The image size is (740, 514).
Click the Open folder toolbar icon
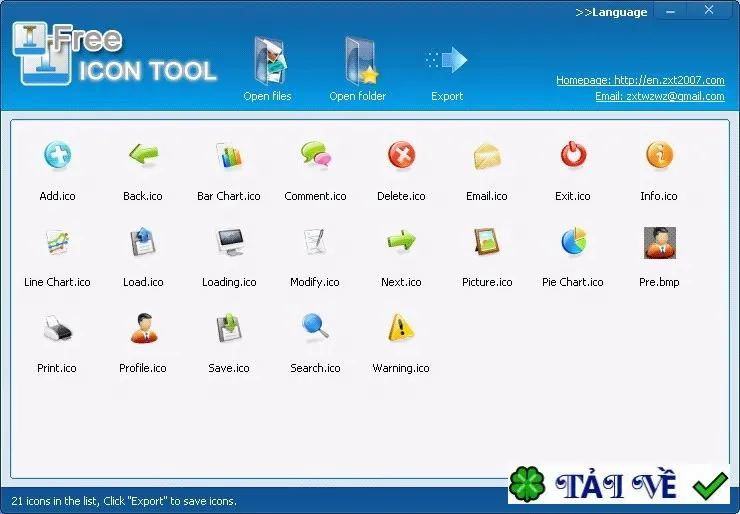point(361,61)
